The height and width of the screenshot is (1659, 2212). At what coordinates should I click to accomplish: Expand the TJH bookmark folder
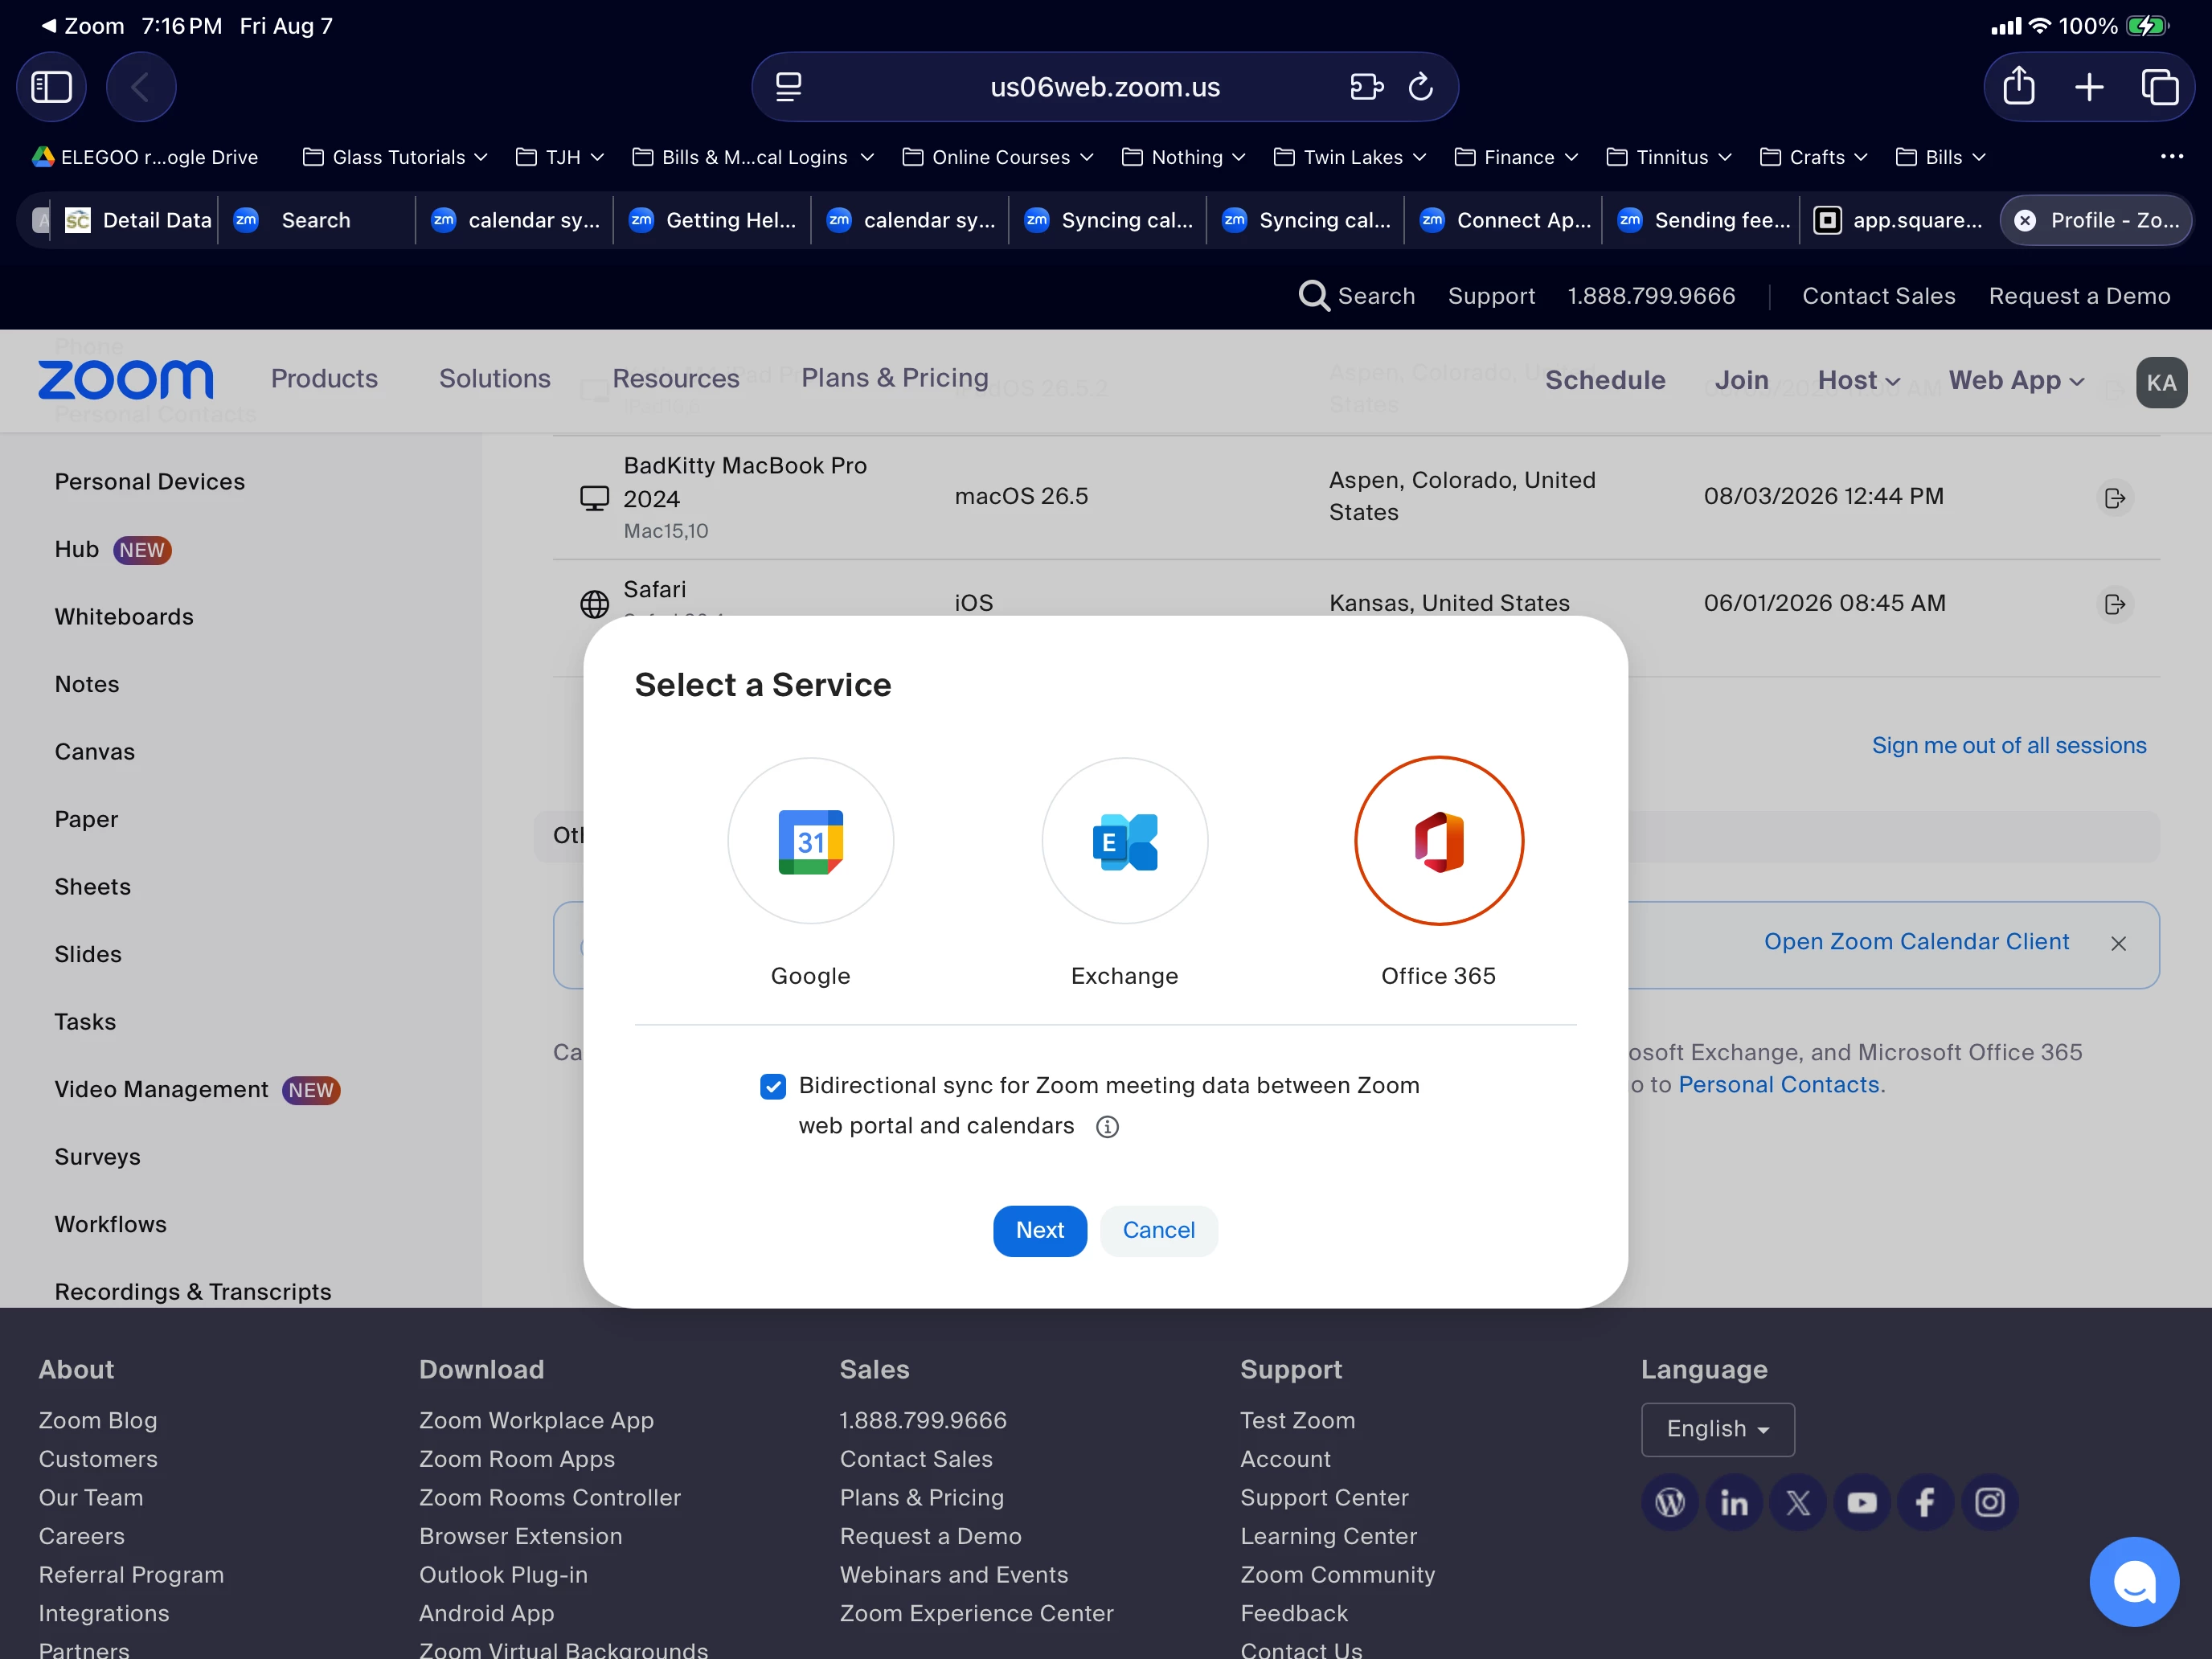560,157
